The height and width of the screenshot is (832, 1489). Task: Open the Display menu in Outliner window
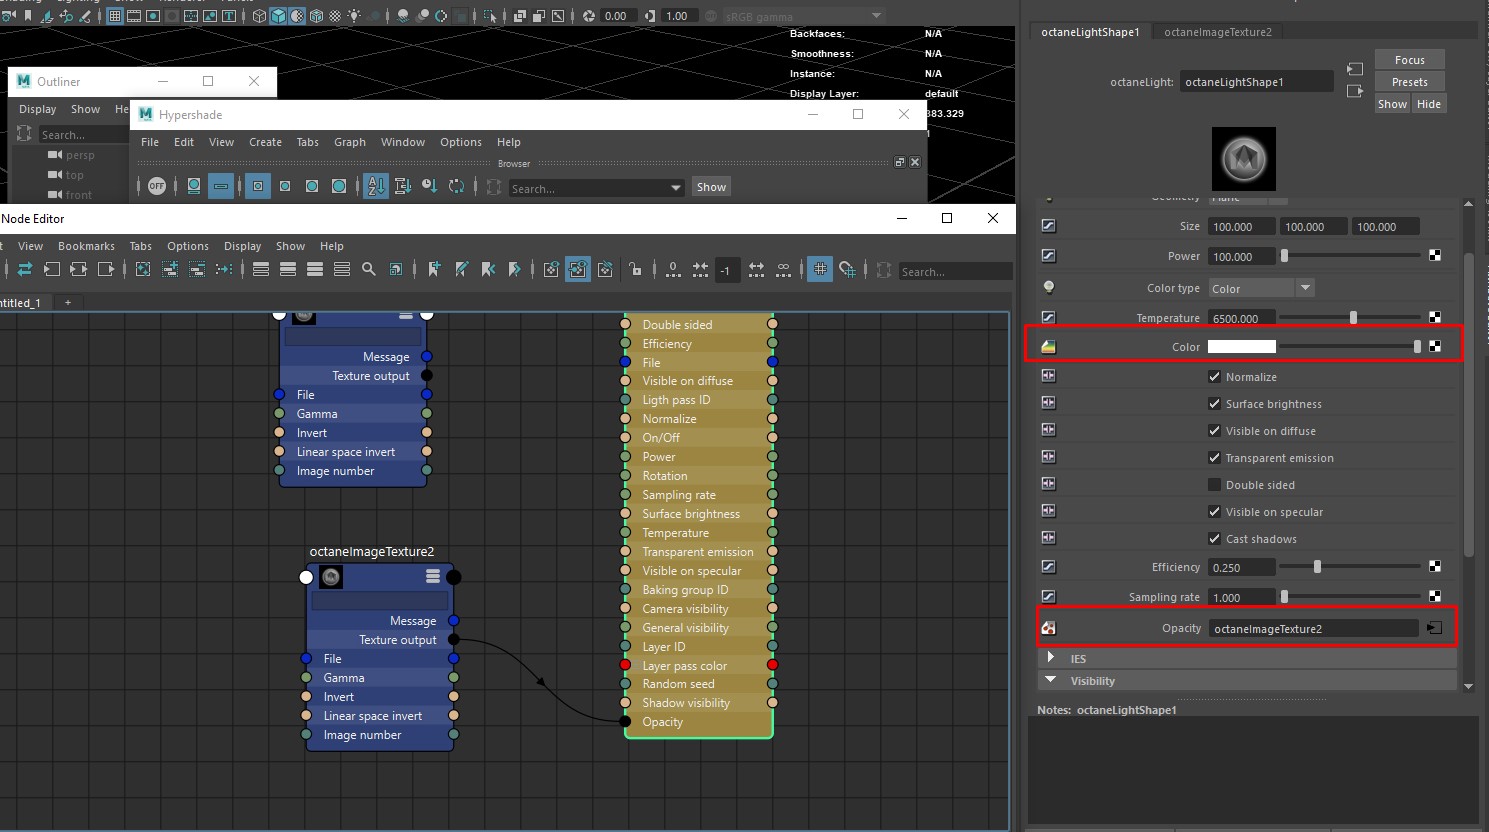click(x=38, y=109)
